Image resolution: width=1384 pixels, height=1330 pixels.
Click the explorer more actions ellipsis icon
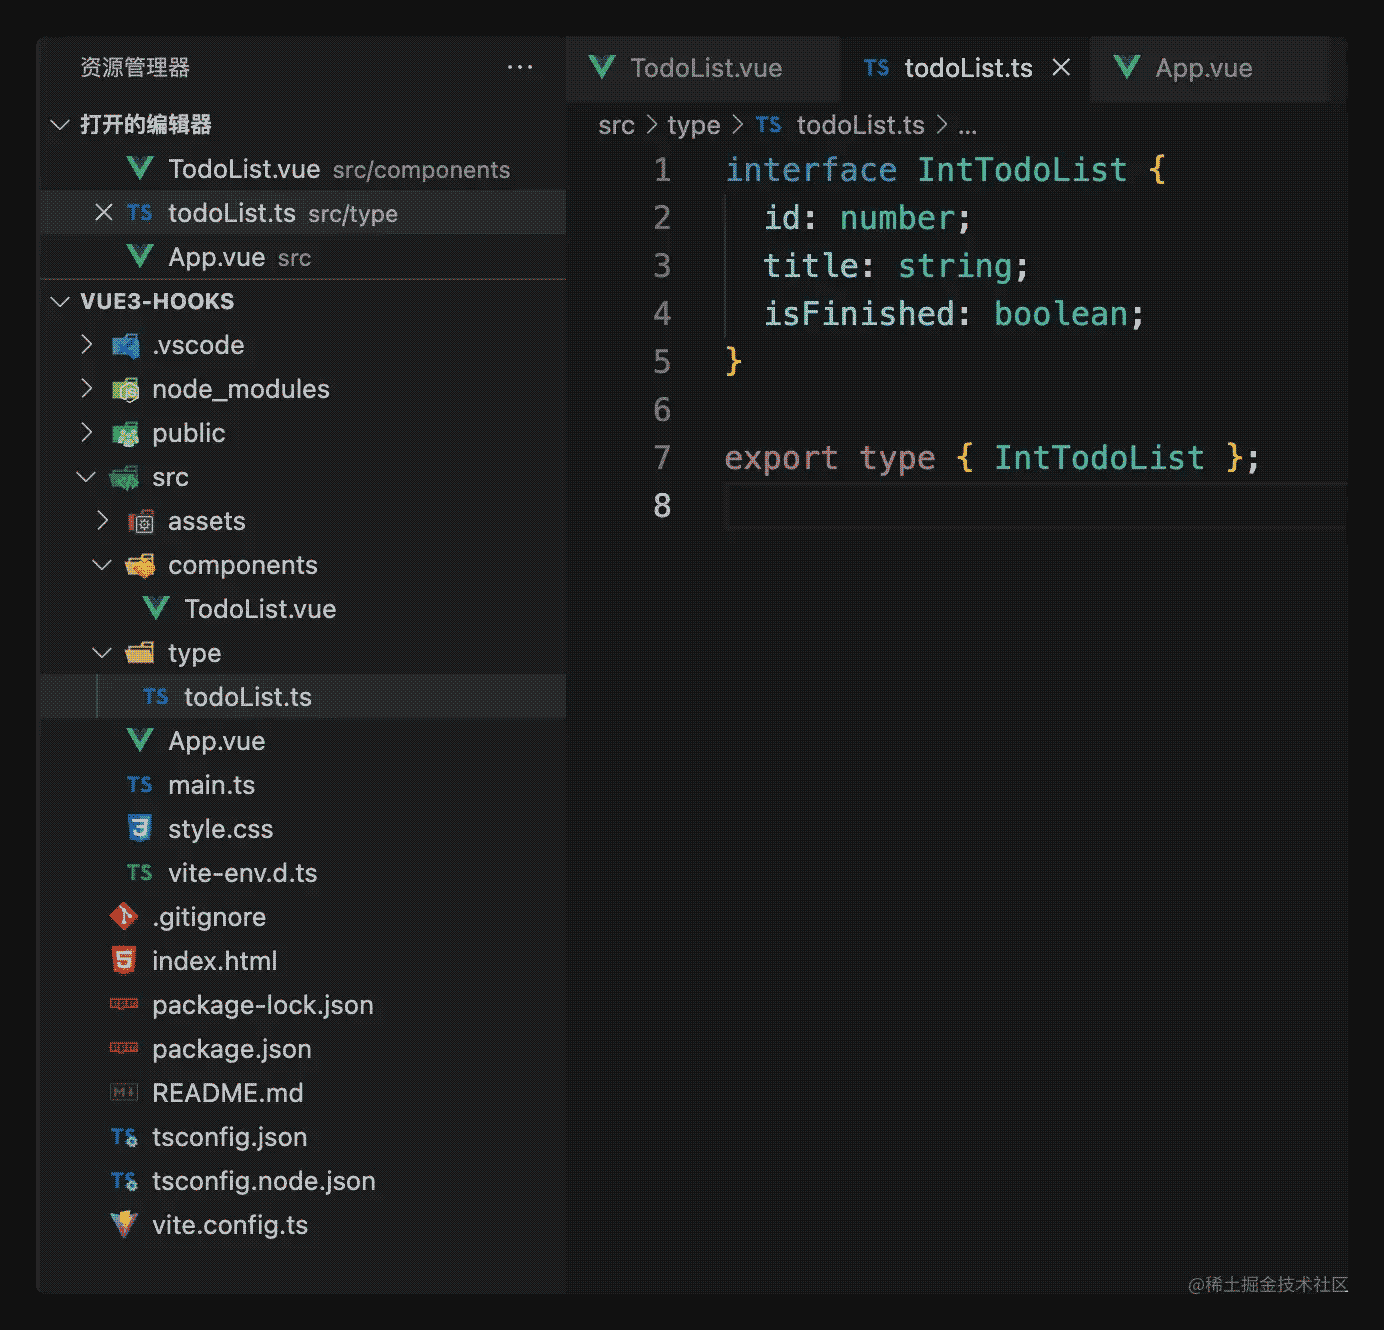(x=519, y=68)
